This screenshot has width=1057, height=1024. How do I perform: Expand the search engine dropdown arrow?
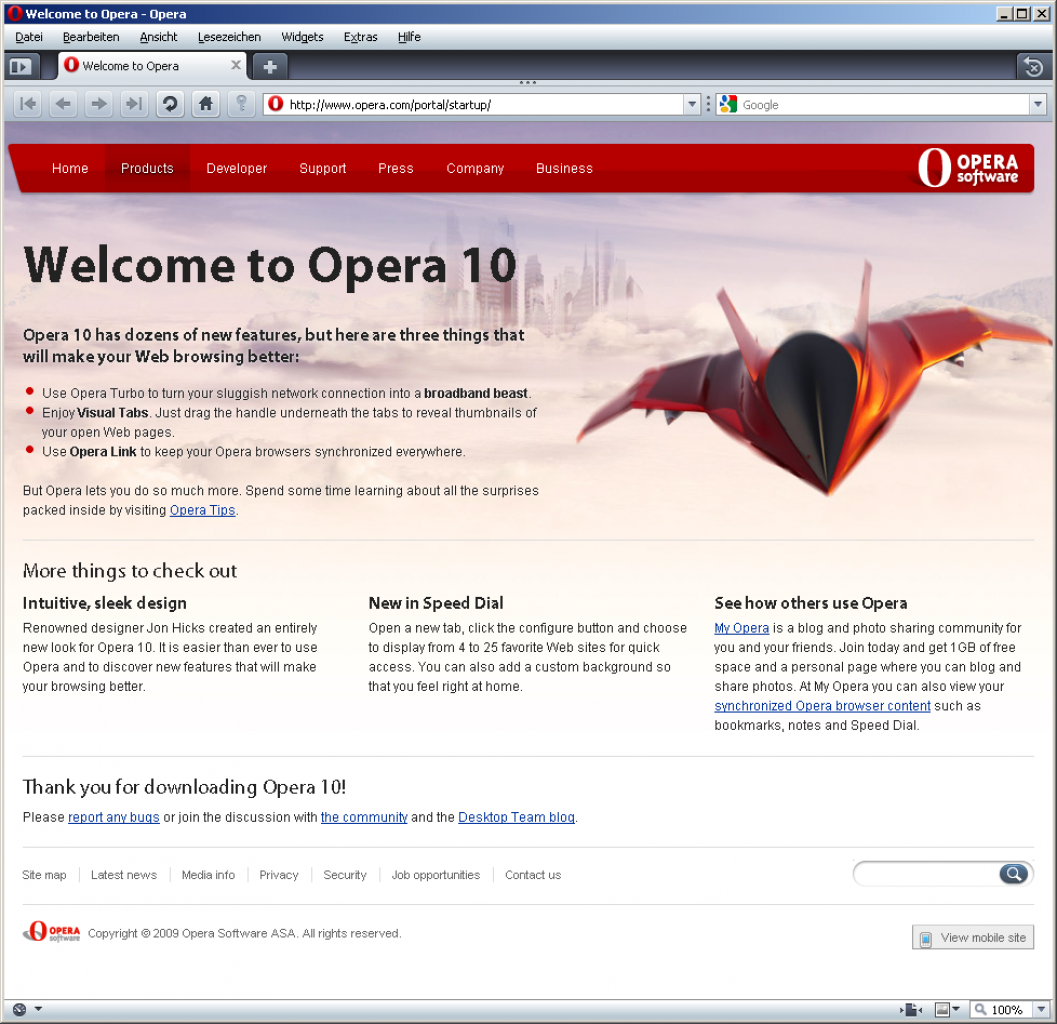click(1038, 104)
